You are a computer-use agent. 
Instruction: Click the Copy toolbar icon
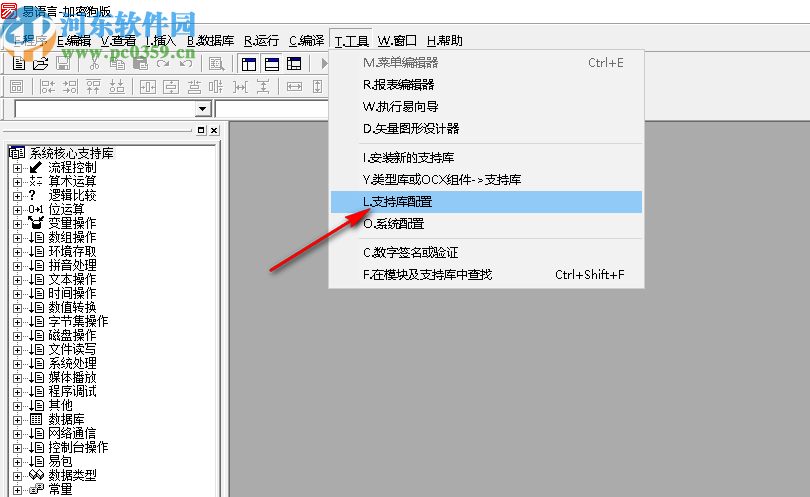tap(117, 64)
